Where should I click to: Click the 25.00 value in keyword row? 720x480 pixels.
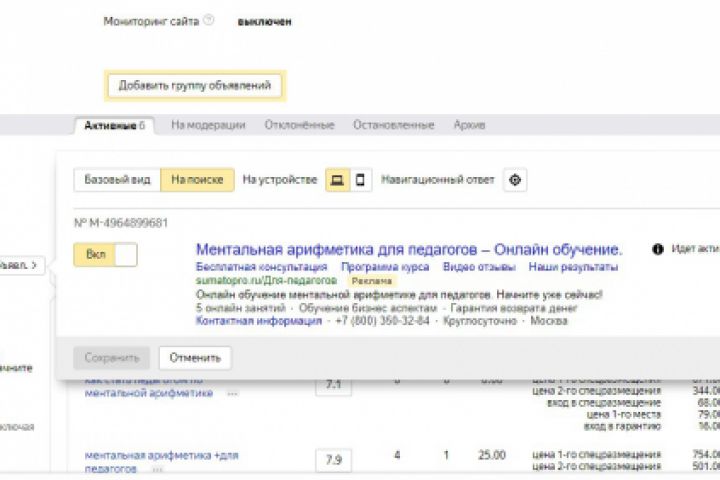click(x=492, y=455)
